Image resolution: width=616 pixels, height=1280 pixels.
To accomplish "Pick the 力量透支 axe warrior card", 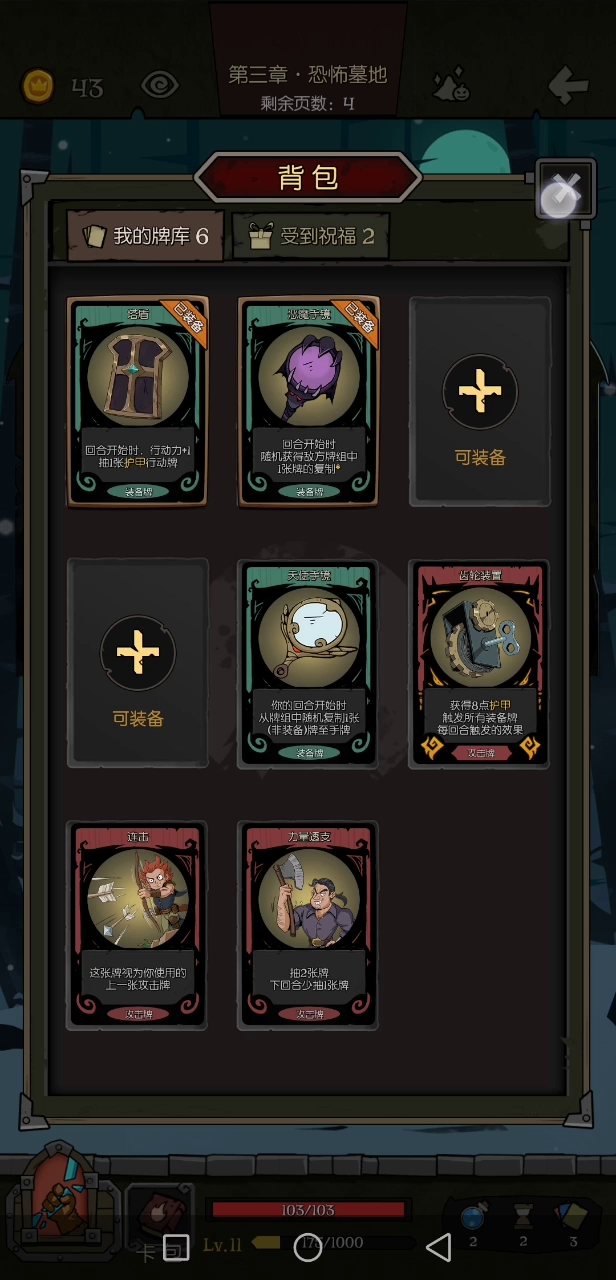I will (x=308, y=925).
